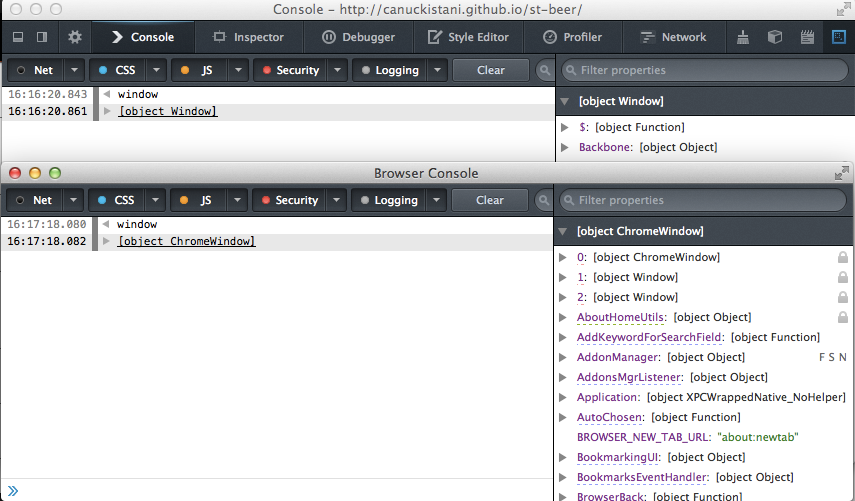Click the paintbrush paint flashing icon
This screenshot has width=855, height=501.
pos(743,37)
